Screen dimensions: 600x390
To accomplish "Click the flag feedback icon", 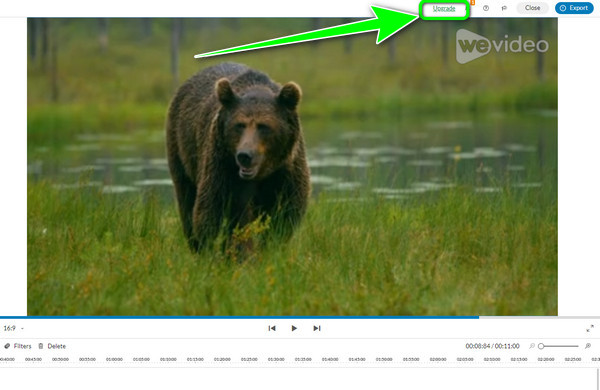I will click(504, 8).
